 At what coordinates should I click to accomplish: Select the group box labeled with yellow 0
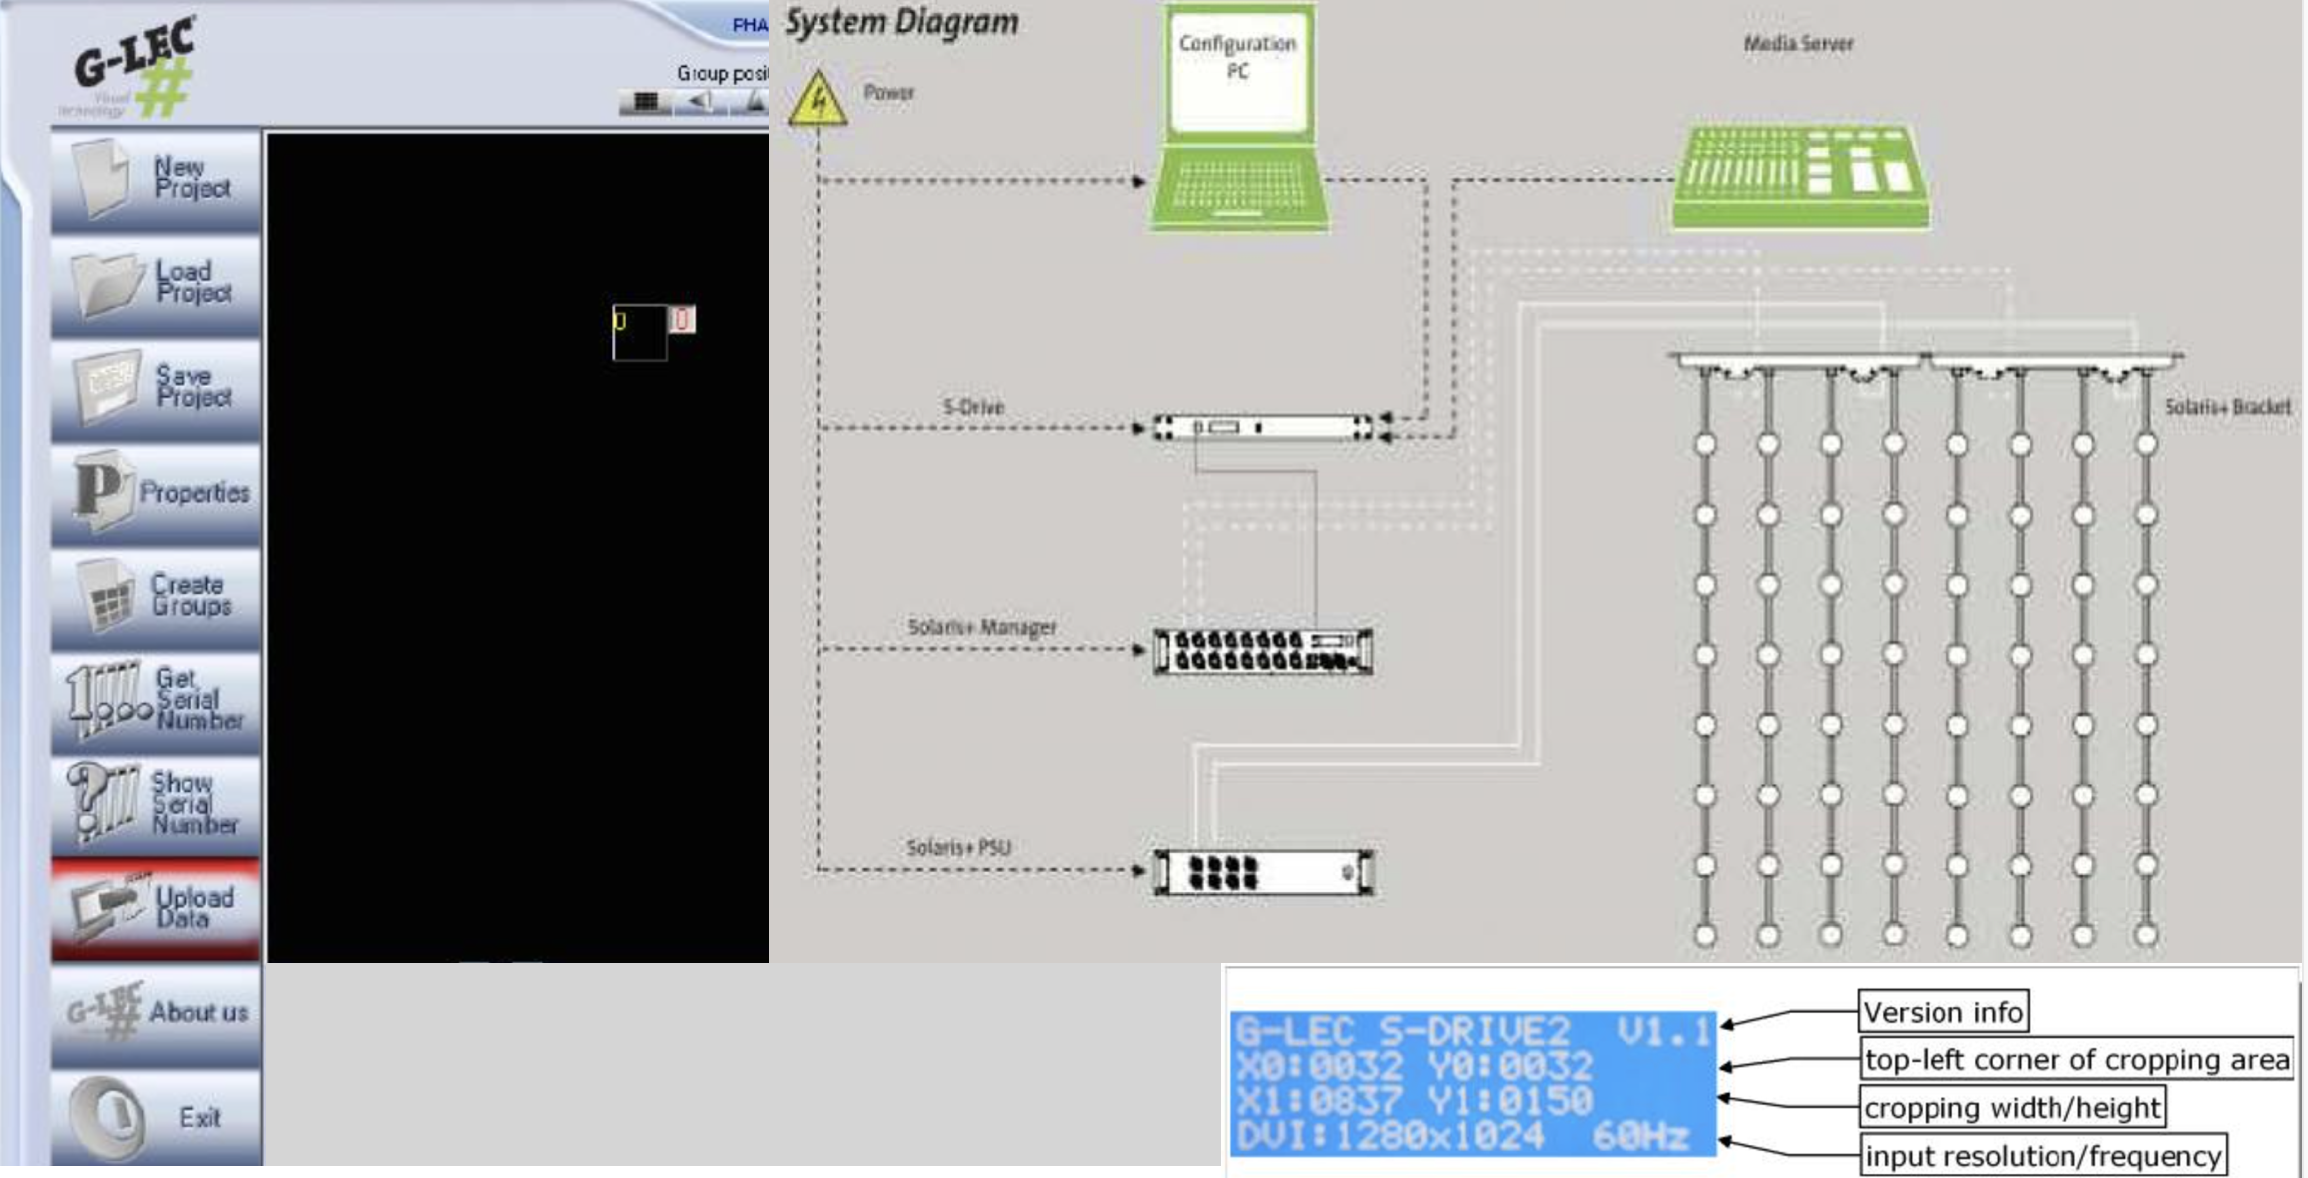click(x=640, y=334)
